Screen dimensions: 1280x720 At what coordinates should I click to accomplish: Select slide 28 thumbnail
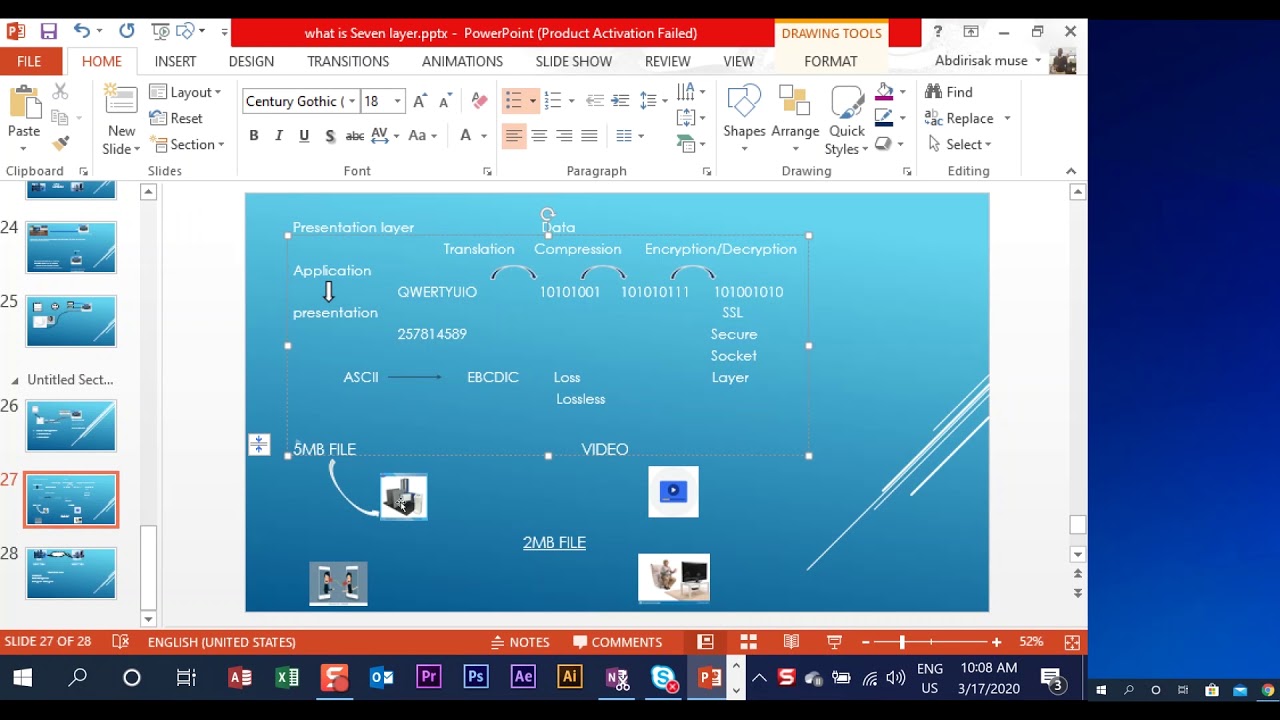tap(71, 573)
